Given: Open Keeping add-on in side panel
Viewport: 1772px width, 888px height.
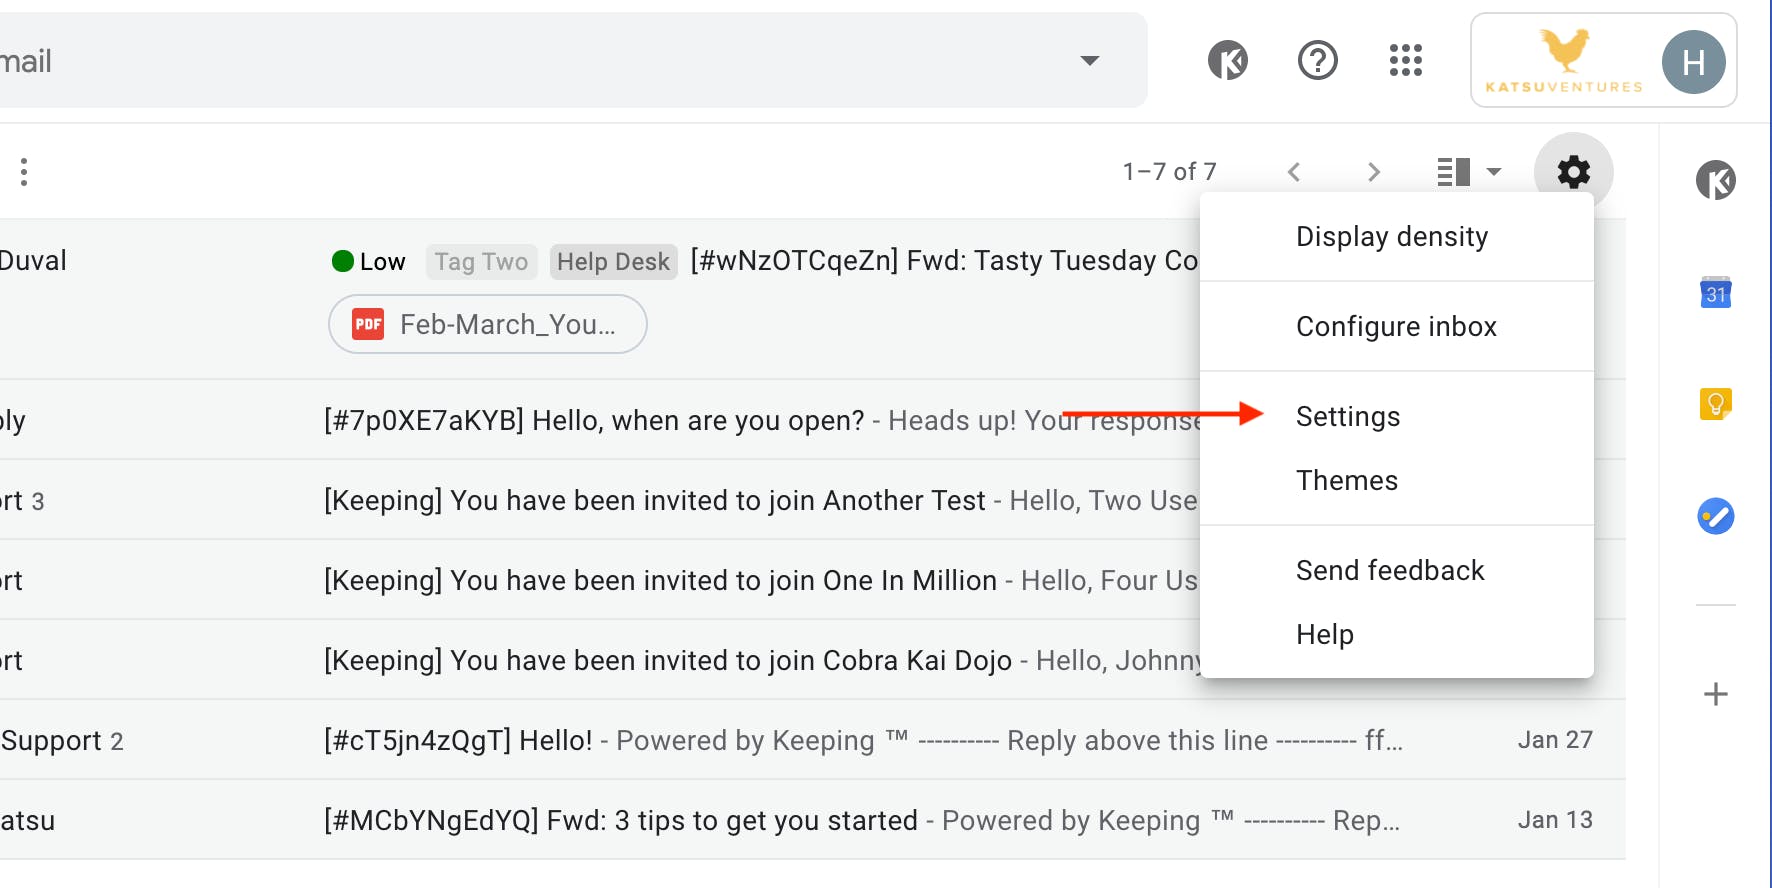Looking at the screenshot, I should click(1715, 181).
